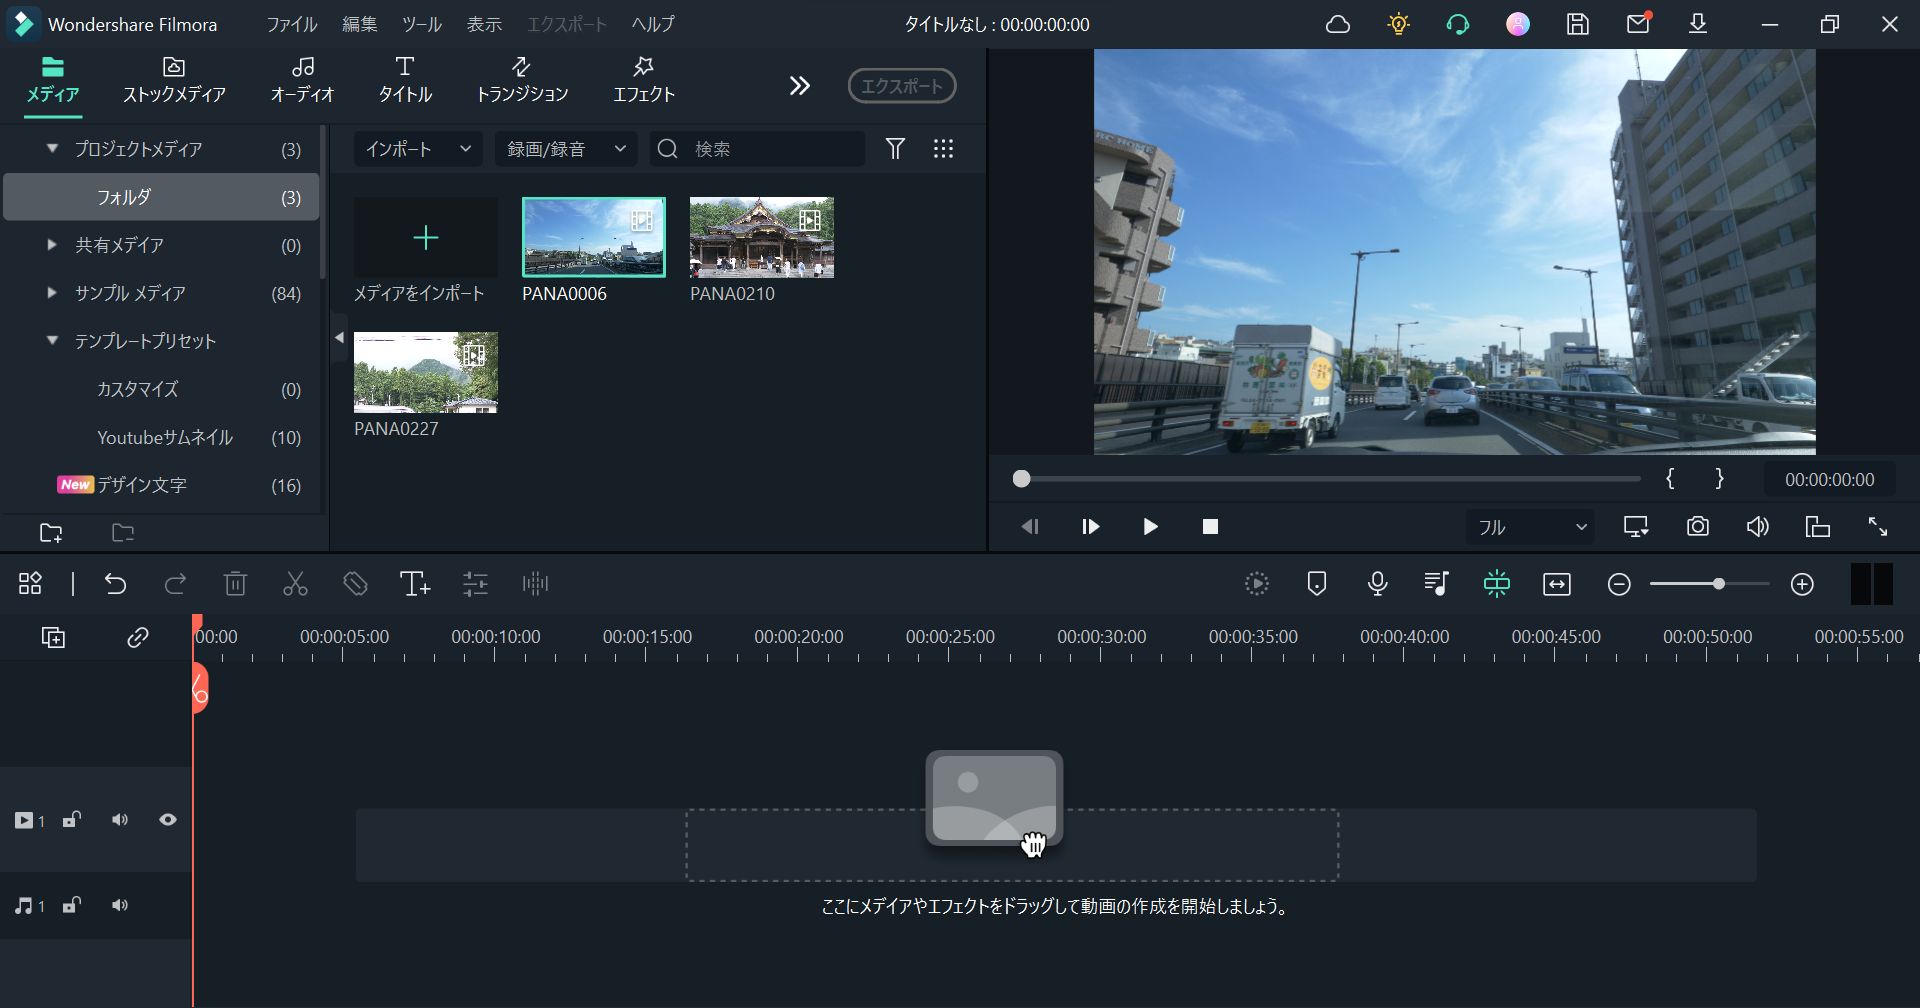
Task: Click the Undo icon above the timeline
Action: [x=116, y=584]
